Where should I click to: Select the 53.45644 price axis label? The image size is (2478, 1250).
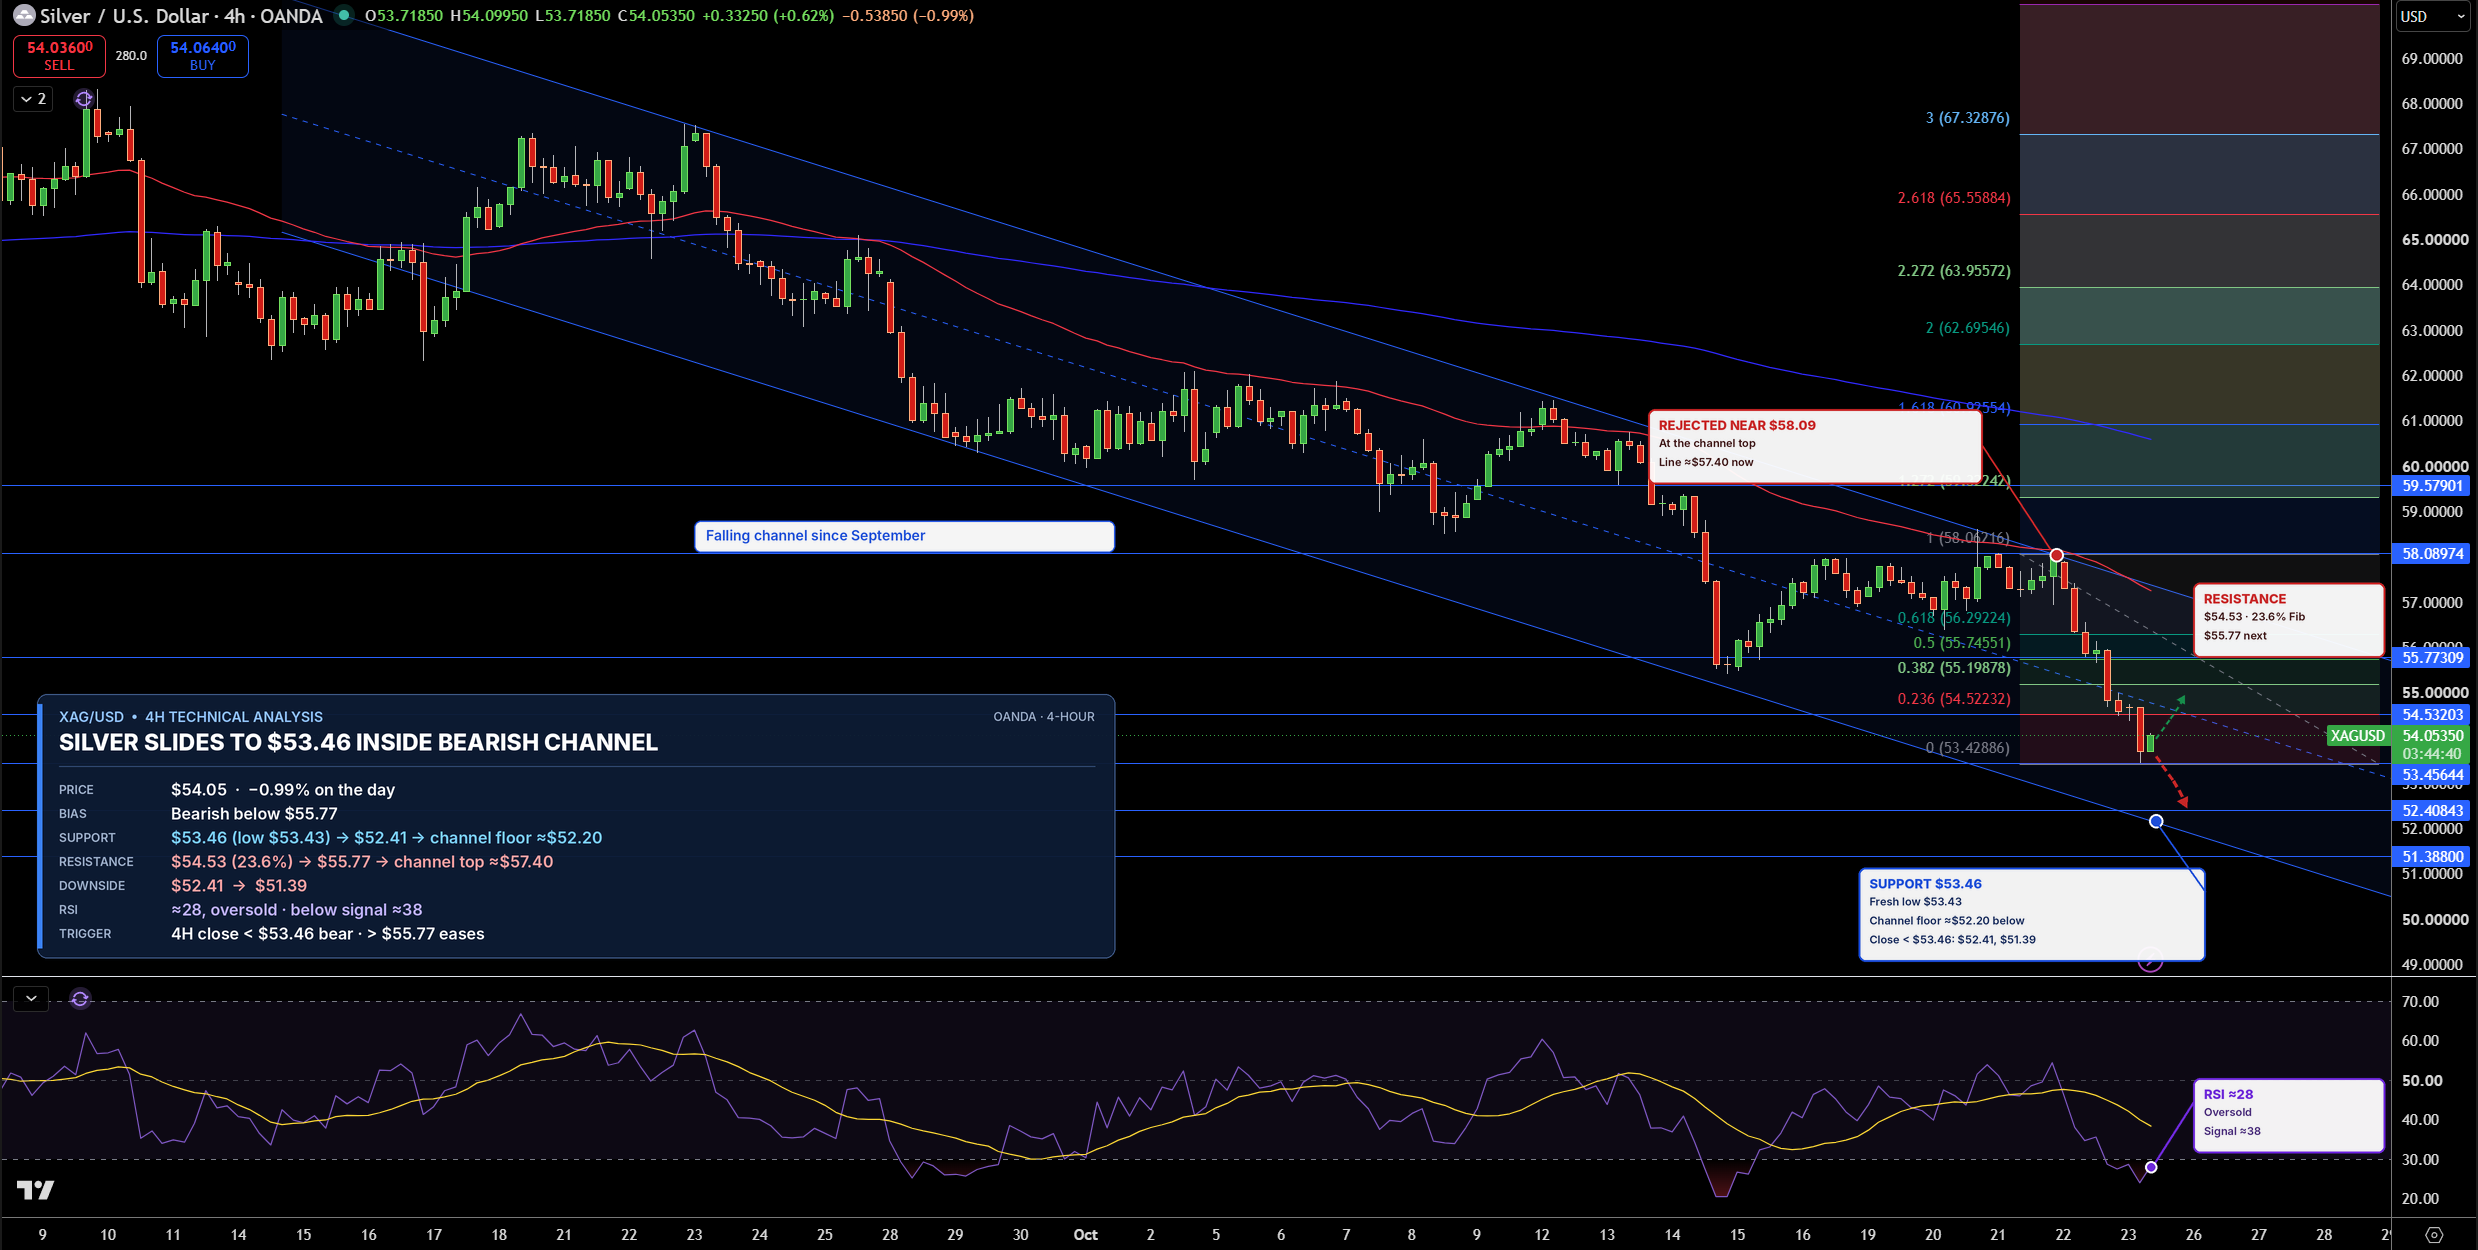click(2432, 775)
